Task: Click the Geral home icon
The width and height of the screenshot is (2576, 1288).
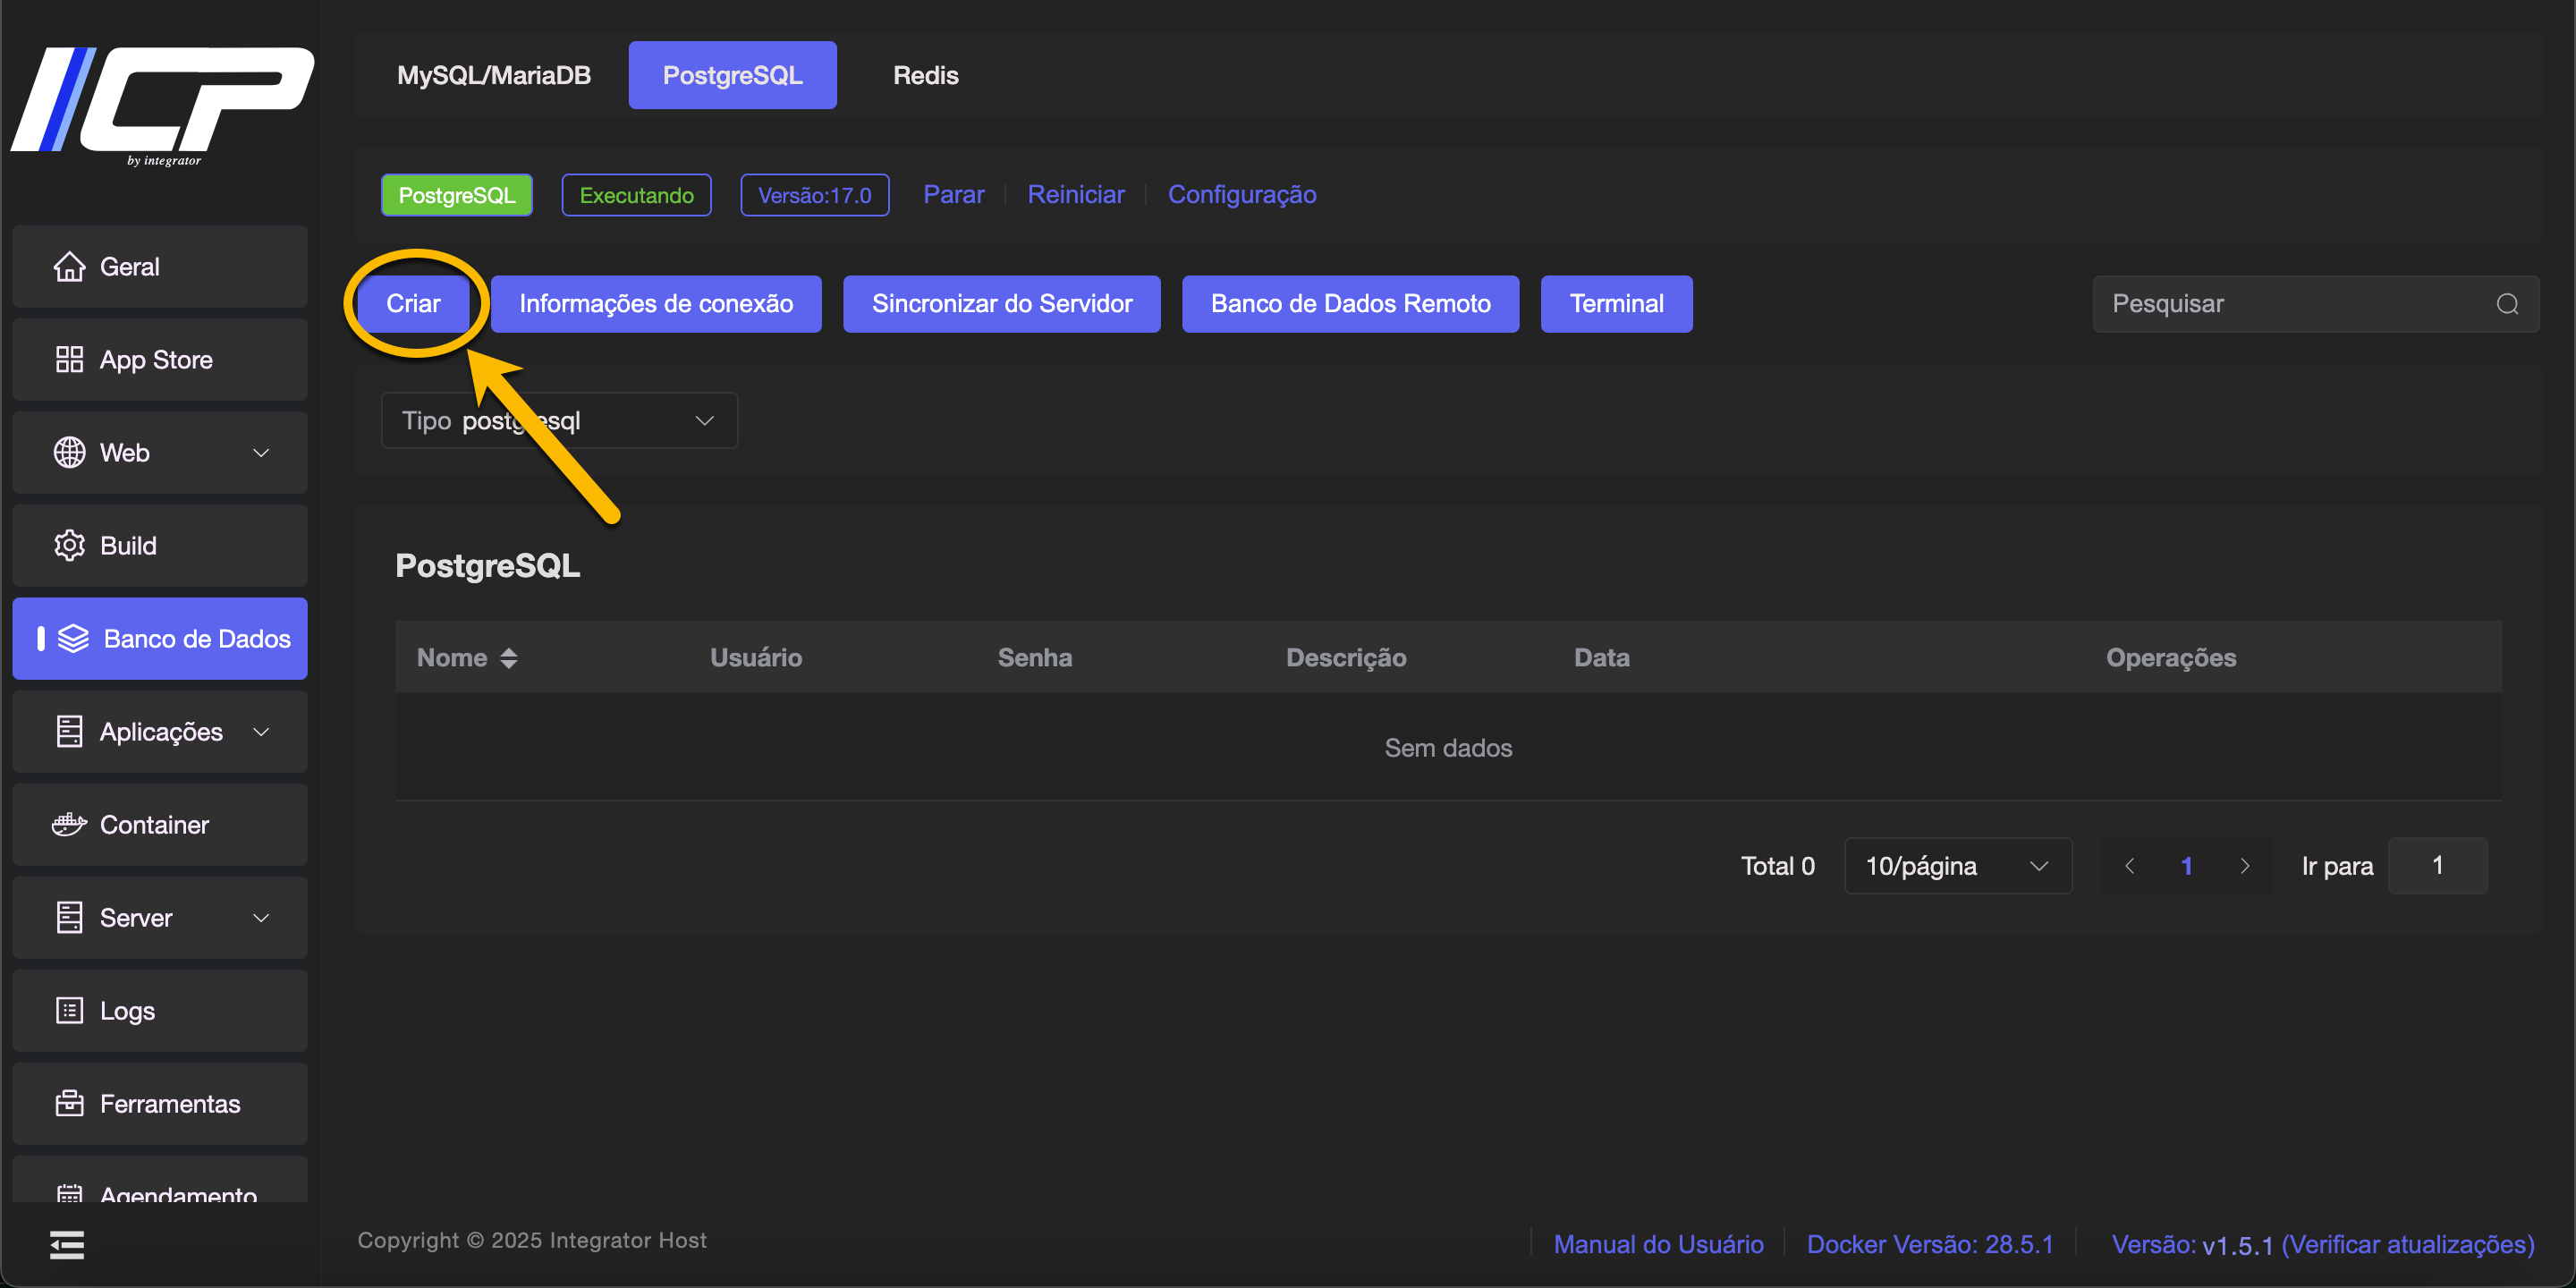Action: [69, 267]
